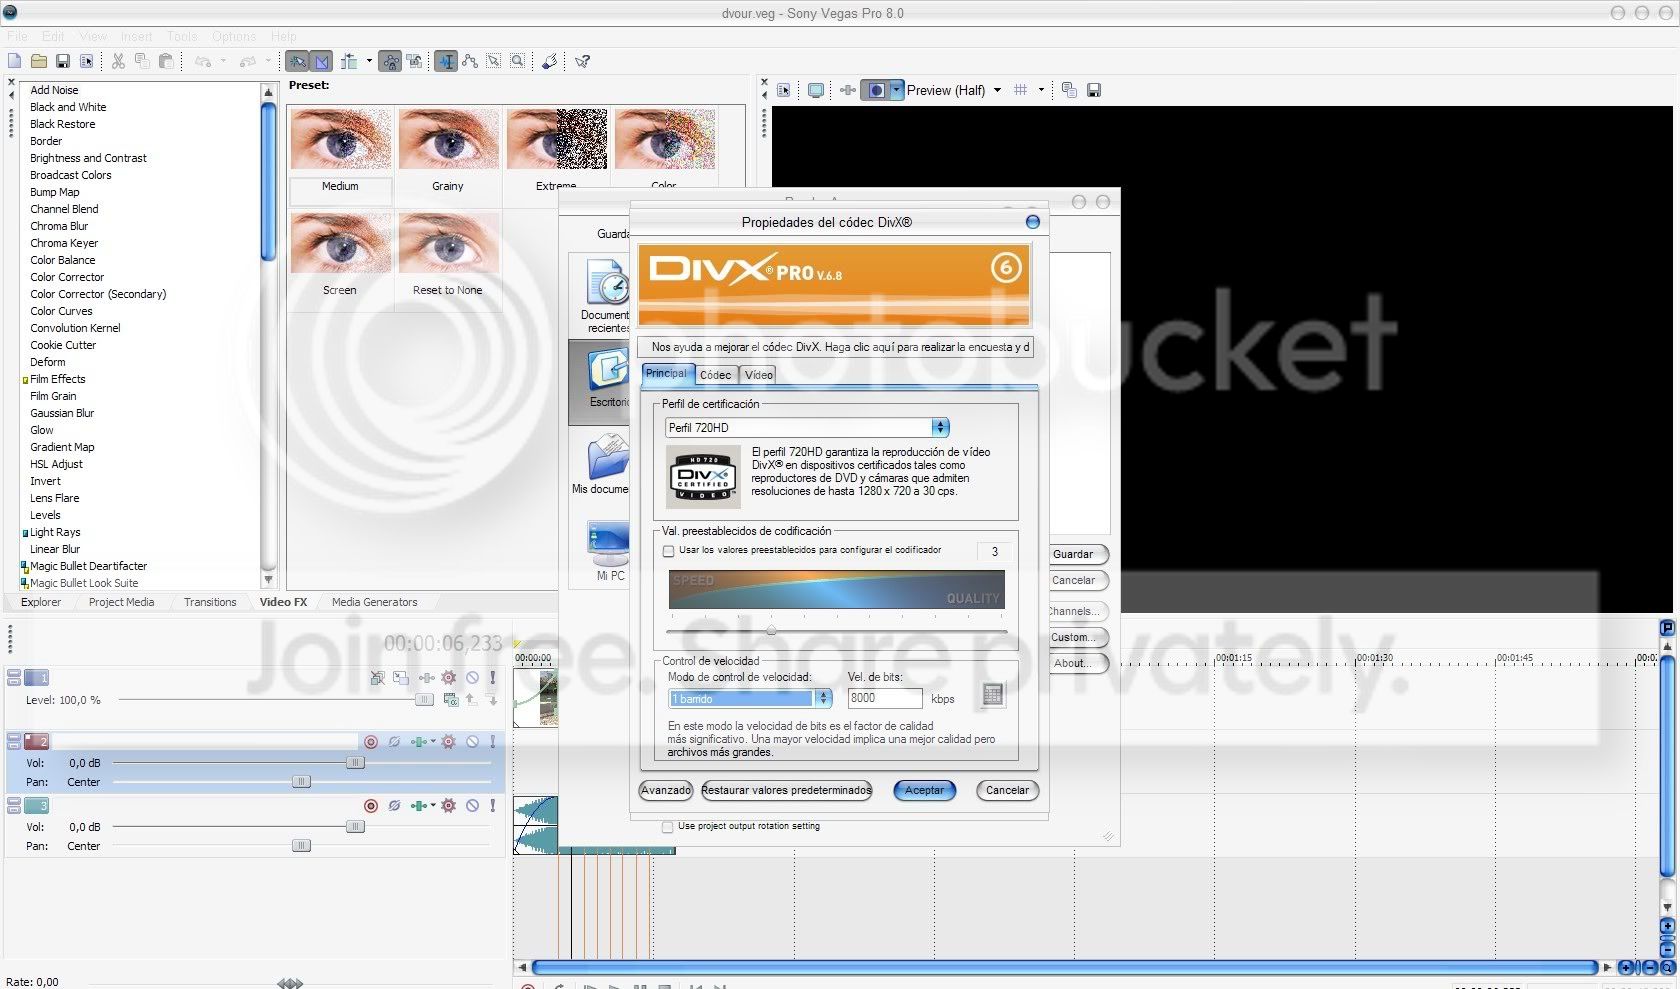Select the Normal Edit tool on the toolbar
The image size is (1680, 989).
[x=446, y=61]
